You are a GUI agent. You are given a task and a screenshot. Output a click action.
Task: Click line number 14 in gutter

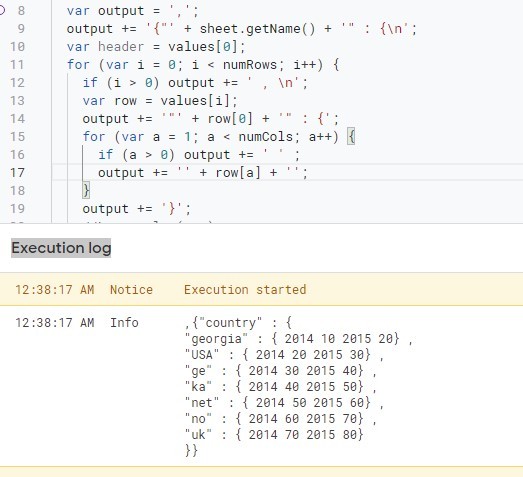click(x=17, y=119)
